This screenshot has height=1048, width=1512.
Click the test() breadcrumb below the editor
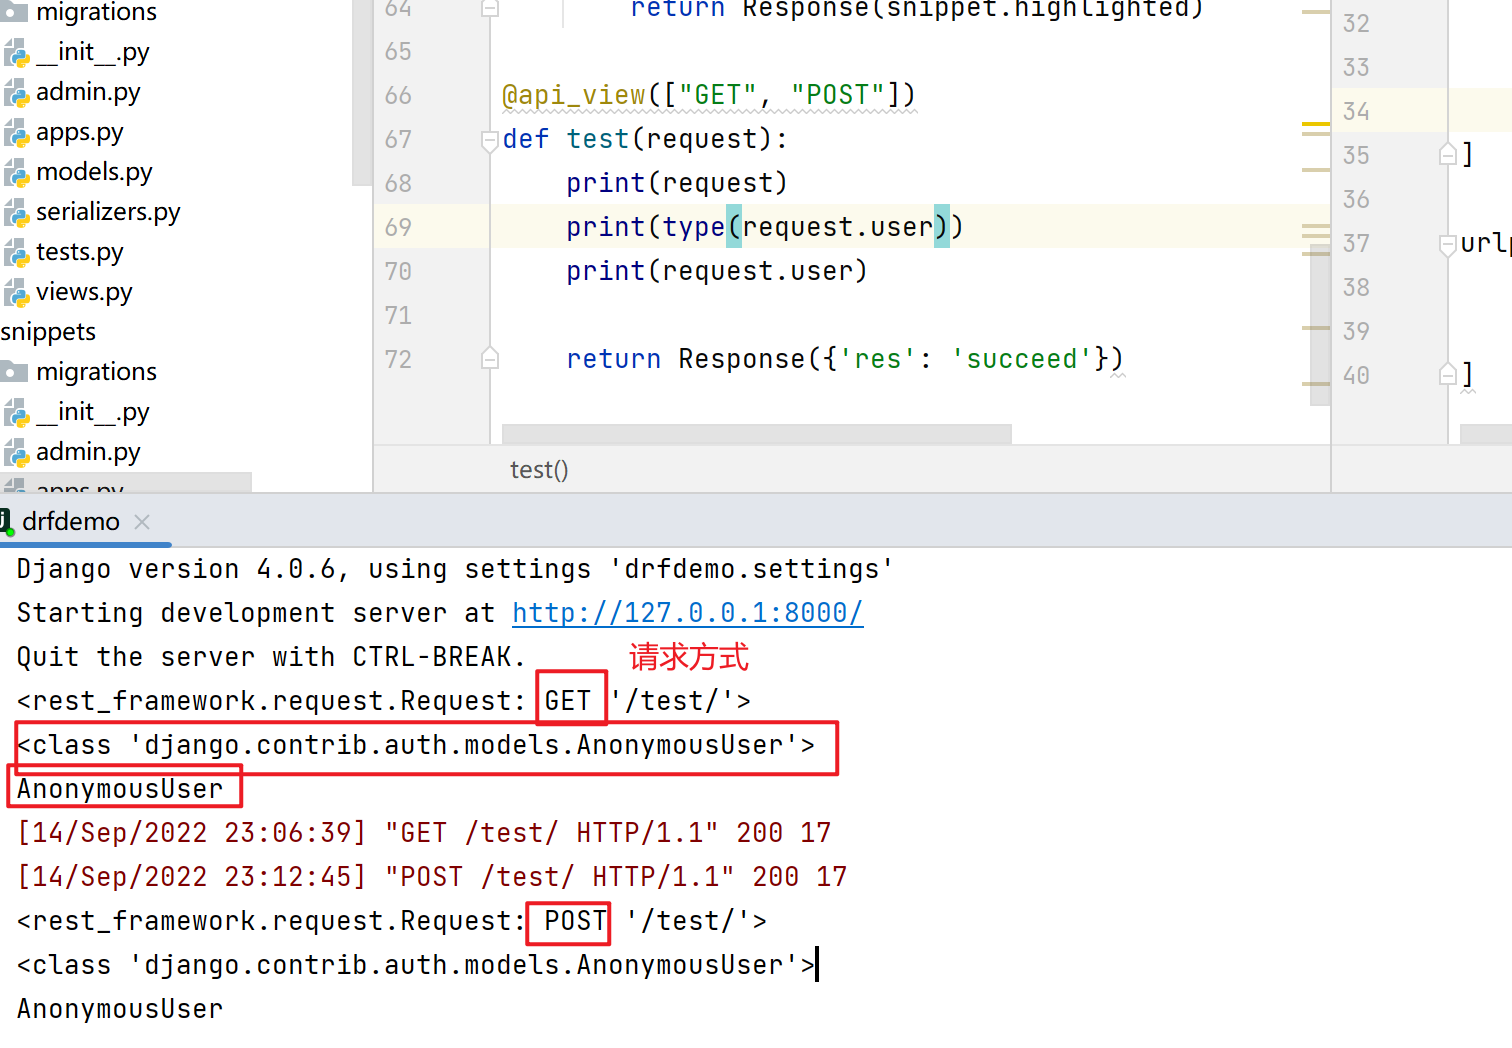(x=538, y=470)
